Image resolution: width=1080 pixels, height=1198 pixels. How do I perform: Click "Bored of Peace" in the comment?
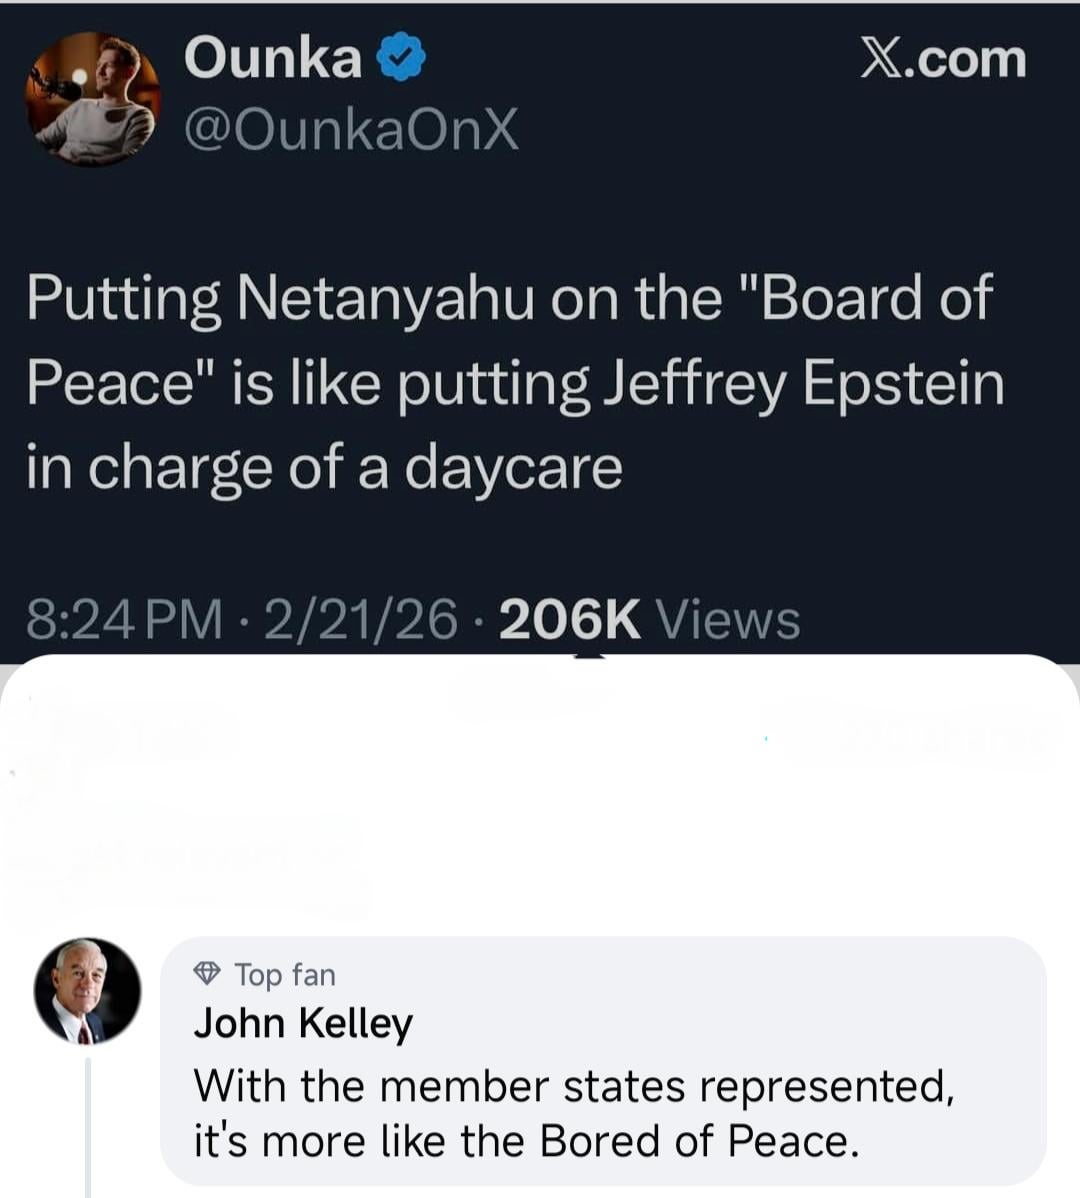point(694,1141)
